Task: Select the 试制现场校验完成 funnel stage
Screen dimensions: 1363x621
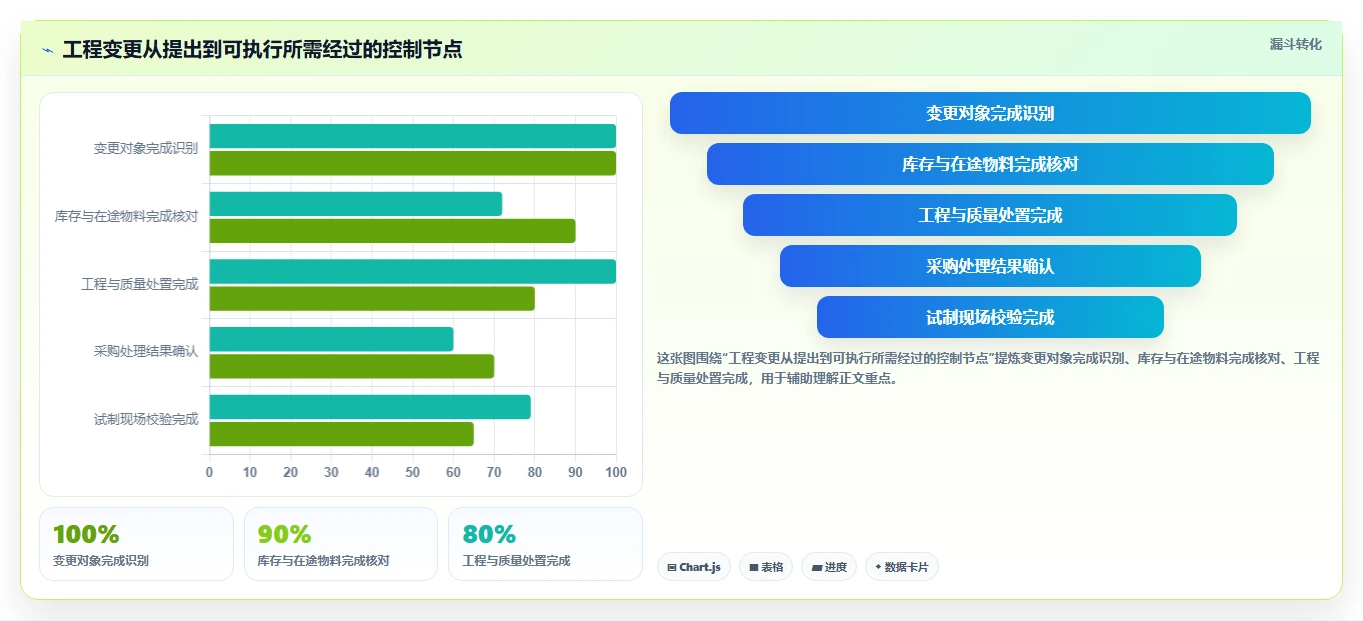Action: 990,317
